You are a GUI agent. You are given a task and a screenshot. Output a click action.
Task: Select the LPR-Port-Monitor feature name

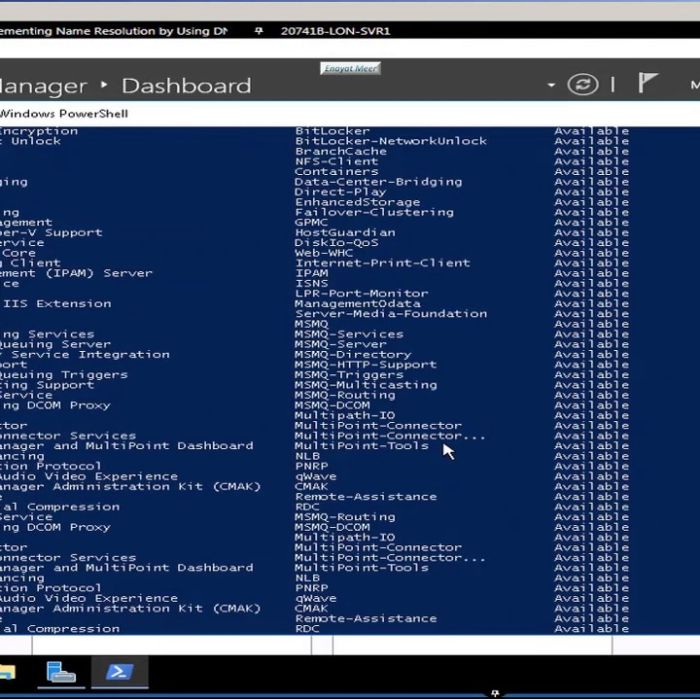point(361,294)
